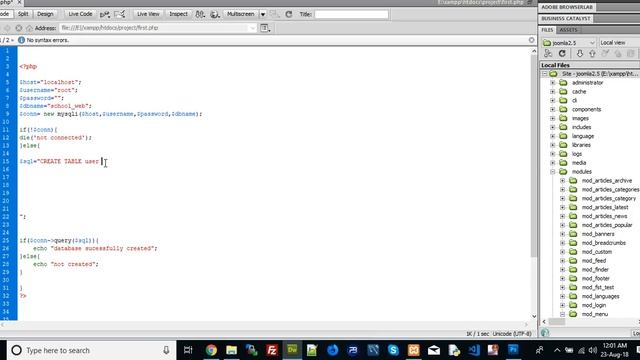Click the volume speaker tray icon
The height and width of the screenshot is (360, 640).
click(593, 350)
